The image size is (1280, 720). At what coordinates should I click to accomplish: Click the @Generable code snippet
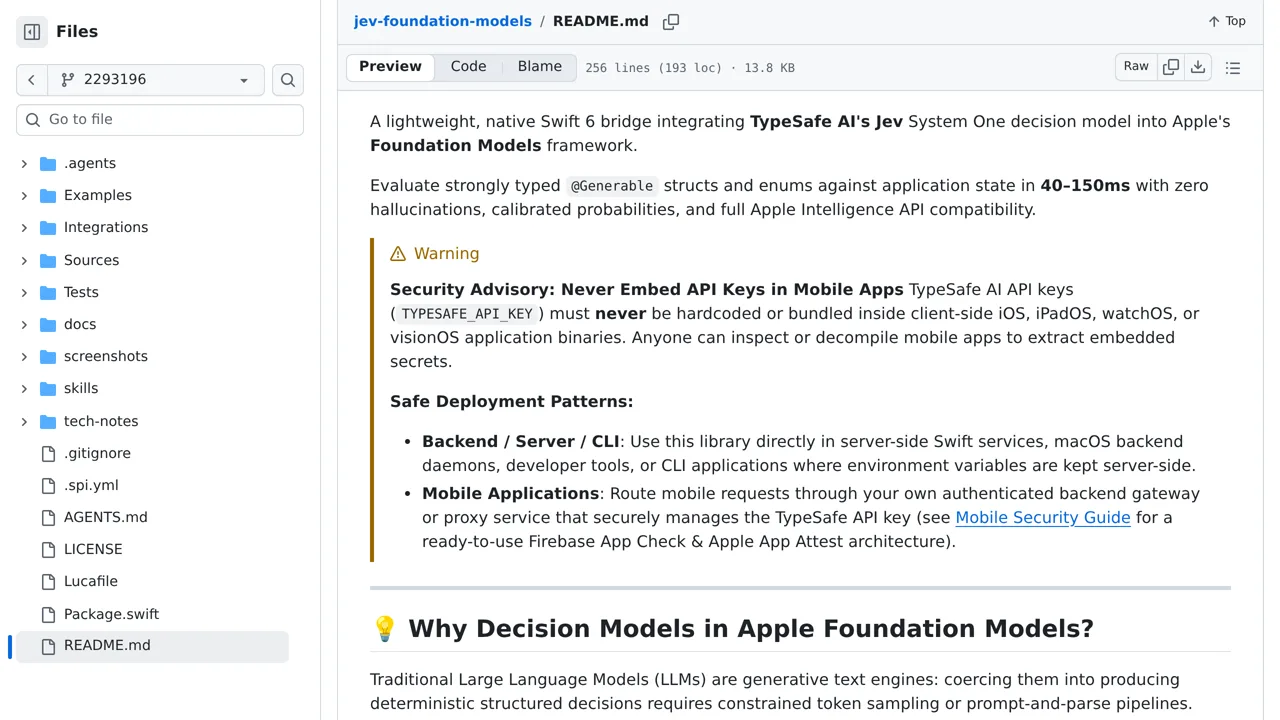(x=612, y=186)
